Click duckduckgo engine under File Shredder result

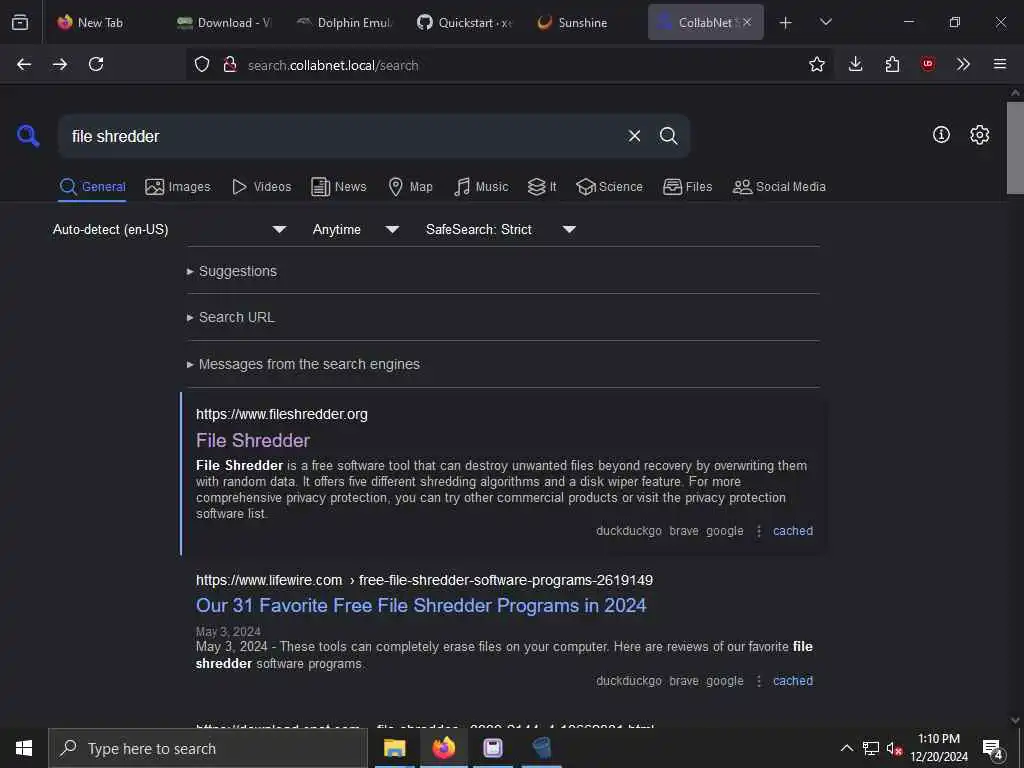click(629, 531)
